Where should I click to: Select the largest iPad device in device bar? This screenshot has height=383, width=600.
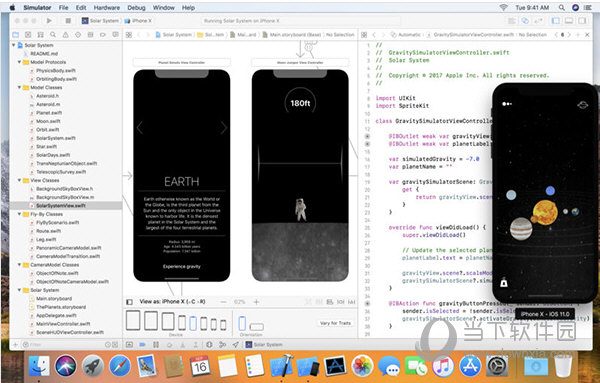133,321
